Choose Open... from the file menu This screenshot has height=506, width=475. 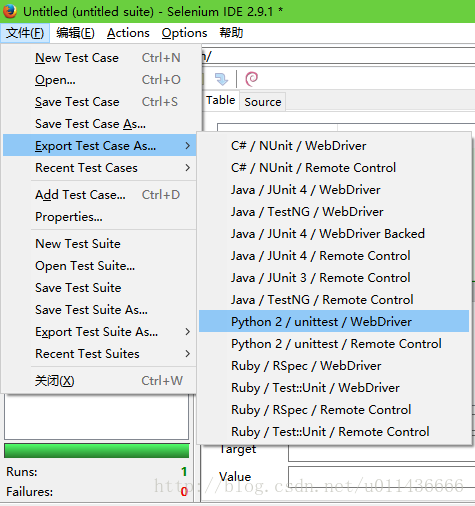pyautogui.click(x=99, y=80)
